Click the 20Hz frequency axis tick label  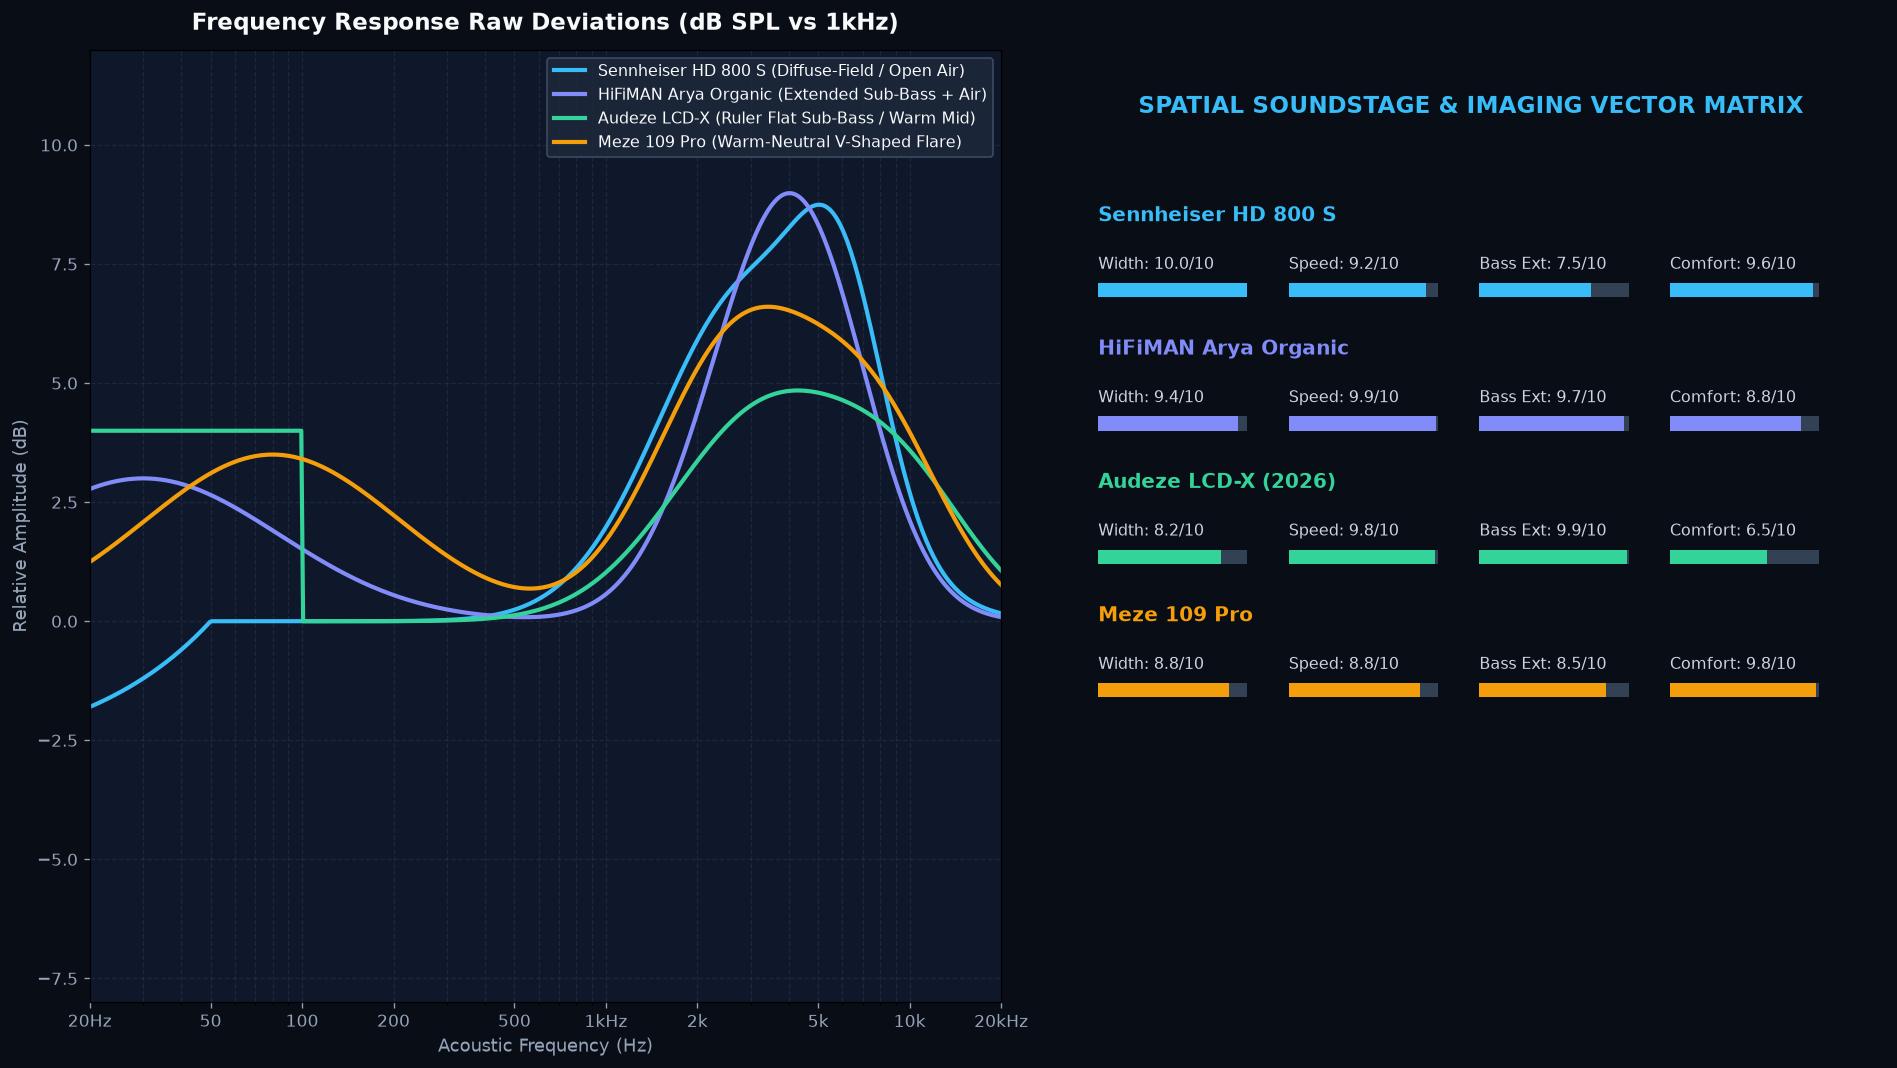90,1021
